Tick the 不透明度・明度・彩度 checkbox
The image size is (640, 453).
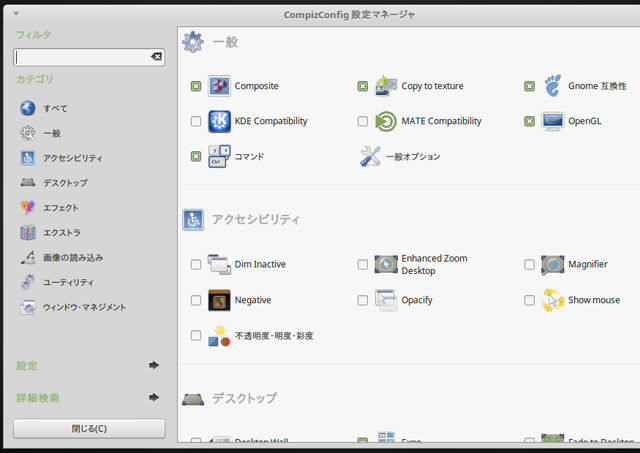click(x=196, y=335)
